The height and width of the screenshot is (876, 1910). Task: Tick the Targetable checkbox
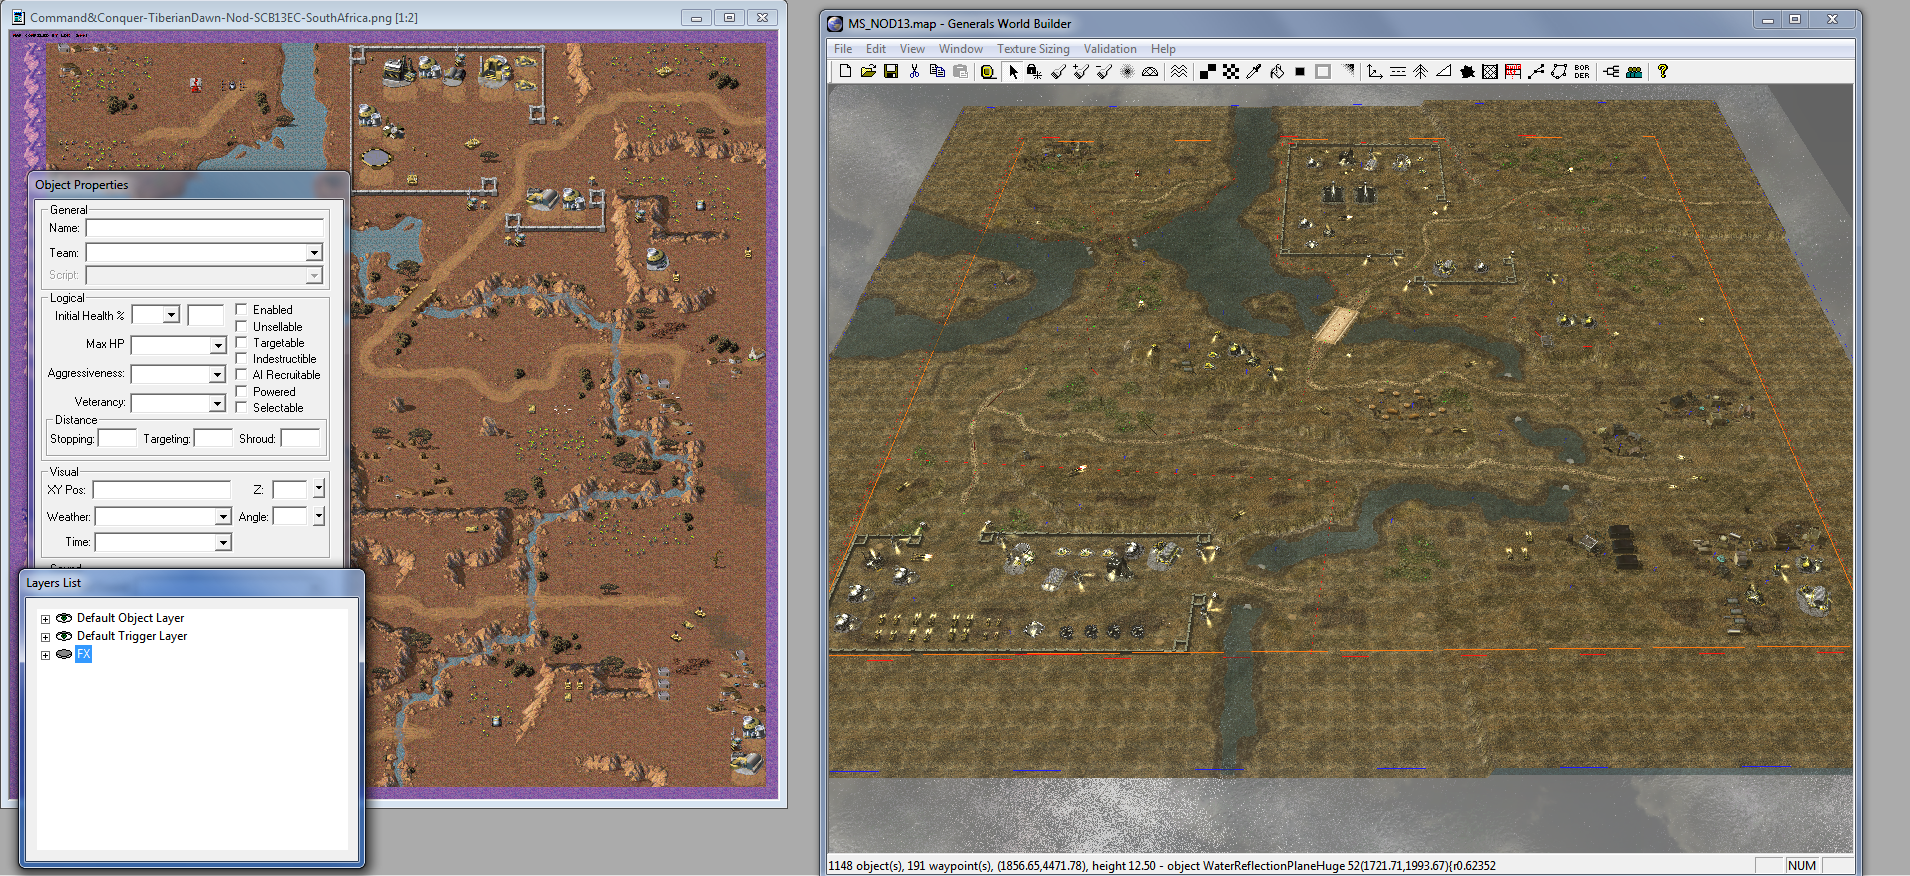pos(241,342)
